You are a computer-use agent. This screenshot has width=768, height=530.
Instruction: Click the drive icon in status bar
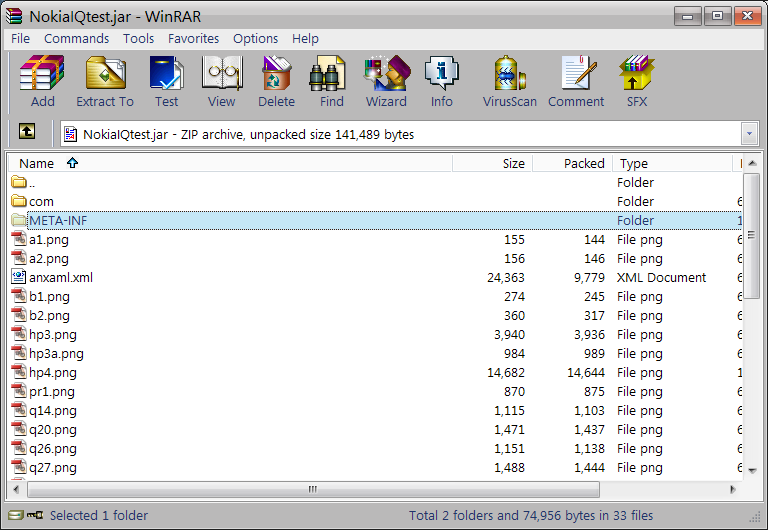[x=16, y=515]
